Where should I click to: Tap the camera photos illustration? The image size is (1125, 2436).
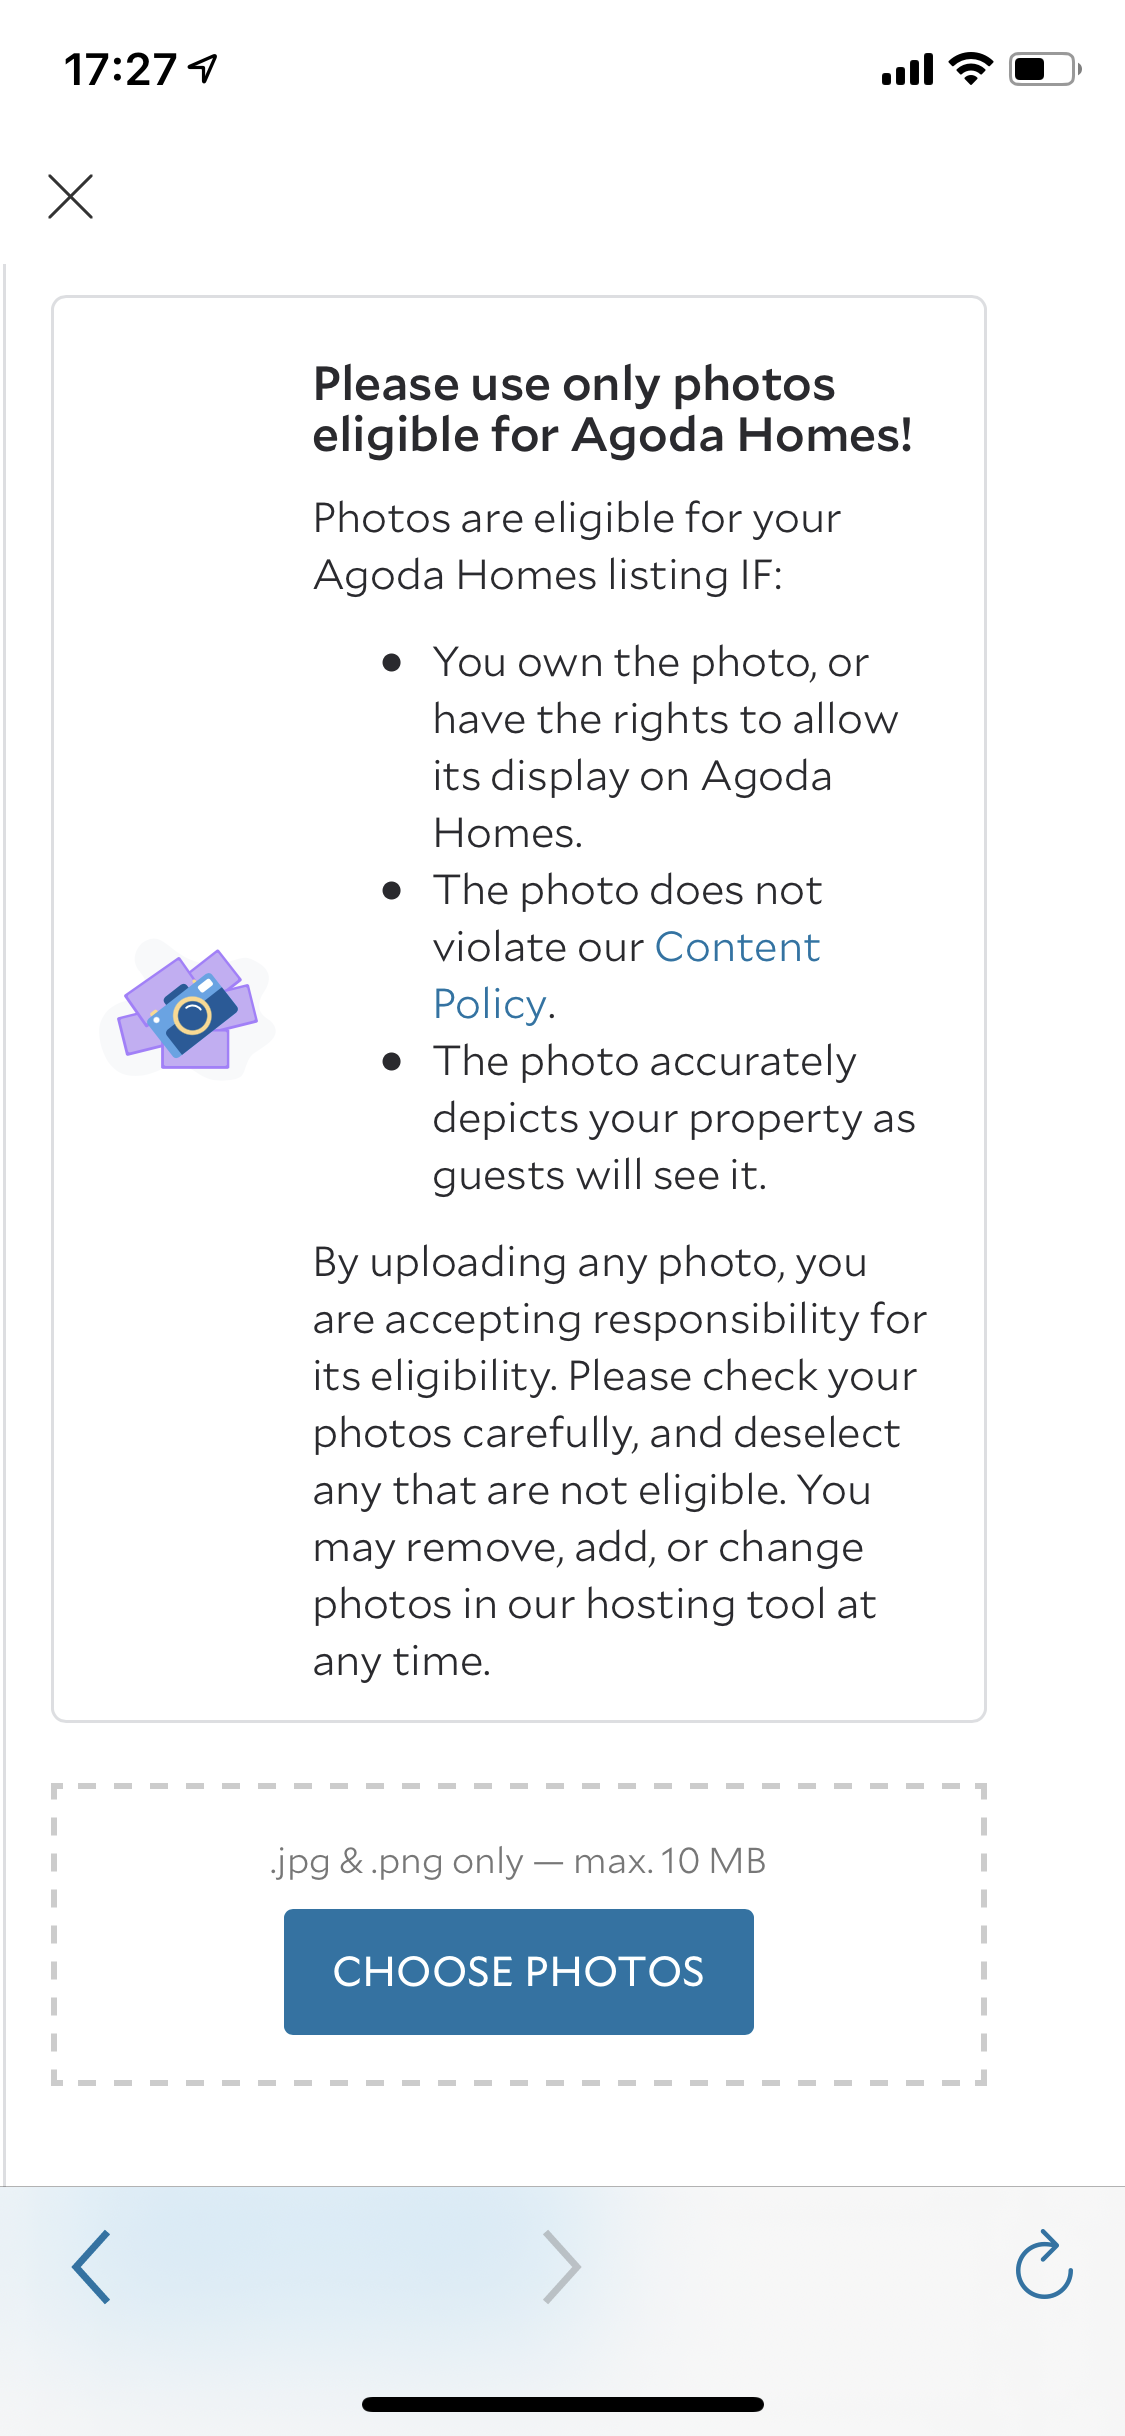coord(188,1010)
